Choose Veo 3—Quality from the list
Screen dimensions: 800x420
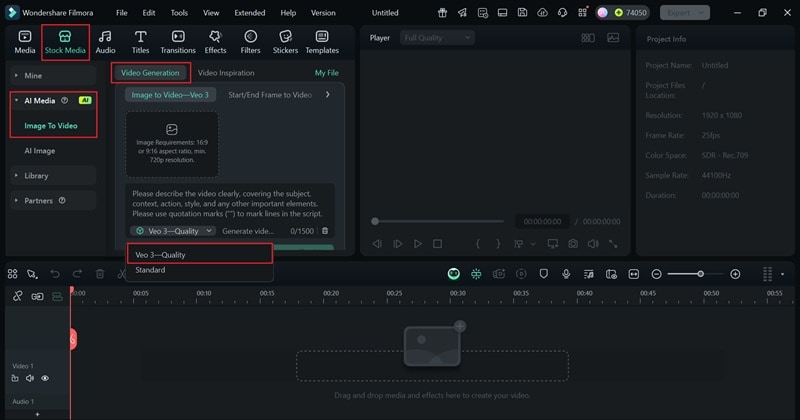coord(199,255)
